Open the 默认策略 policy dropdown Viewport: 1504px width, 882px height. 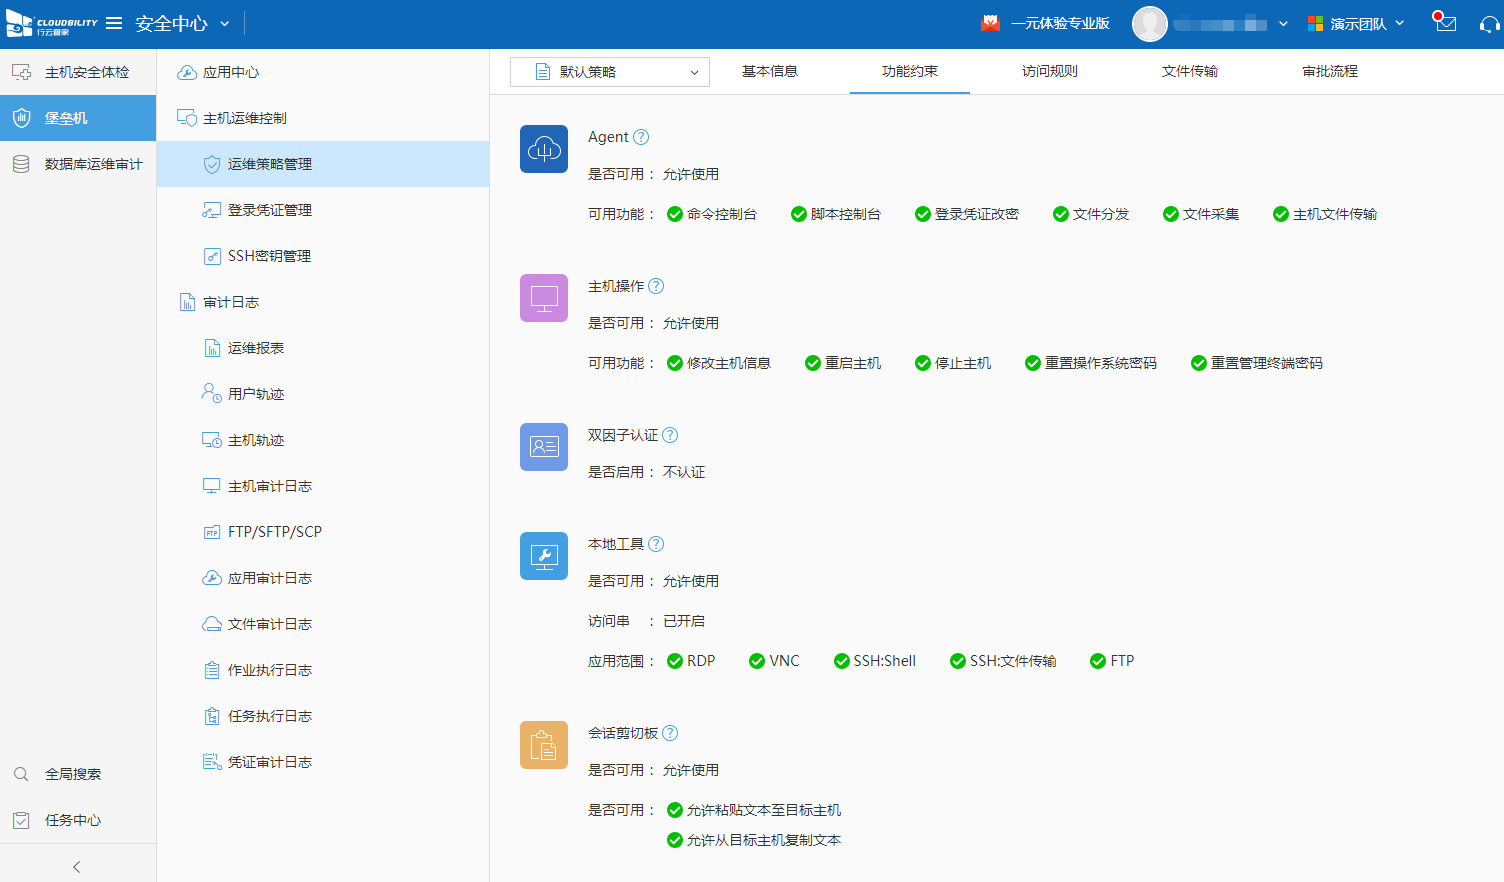610,72
